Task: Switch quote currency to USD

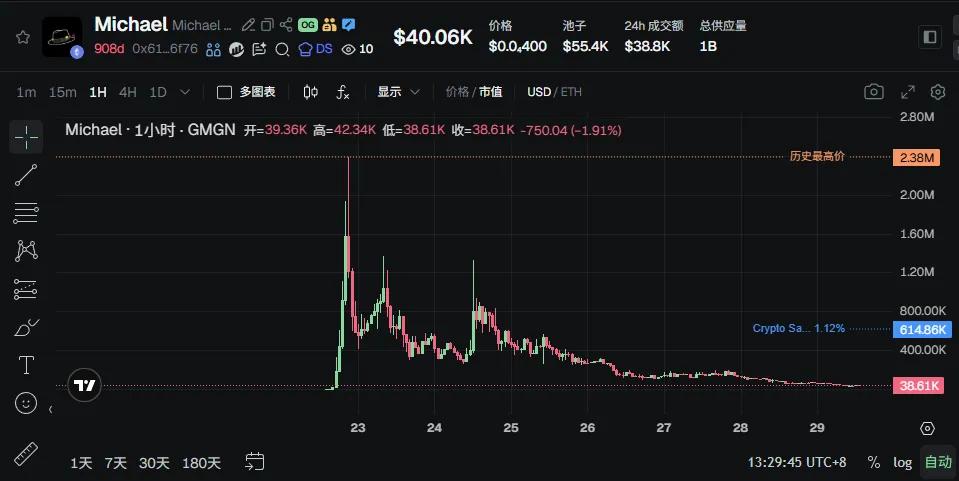Action: coord(539,92)
